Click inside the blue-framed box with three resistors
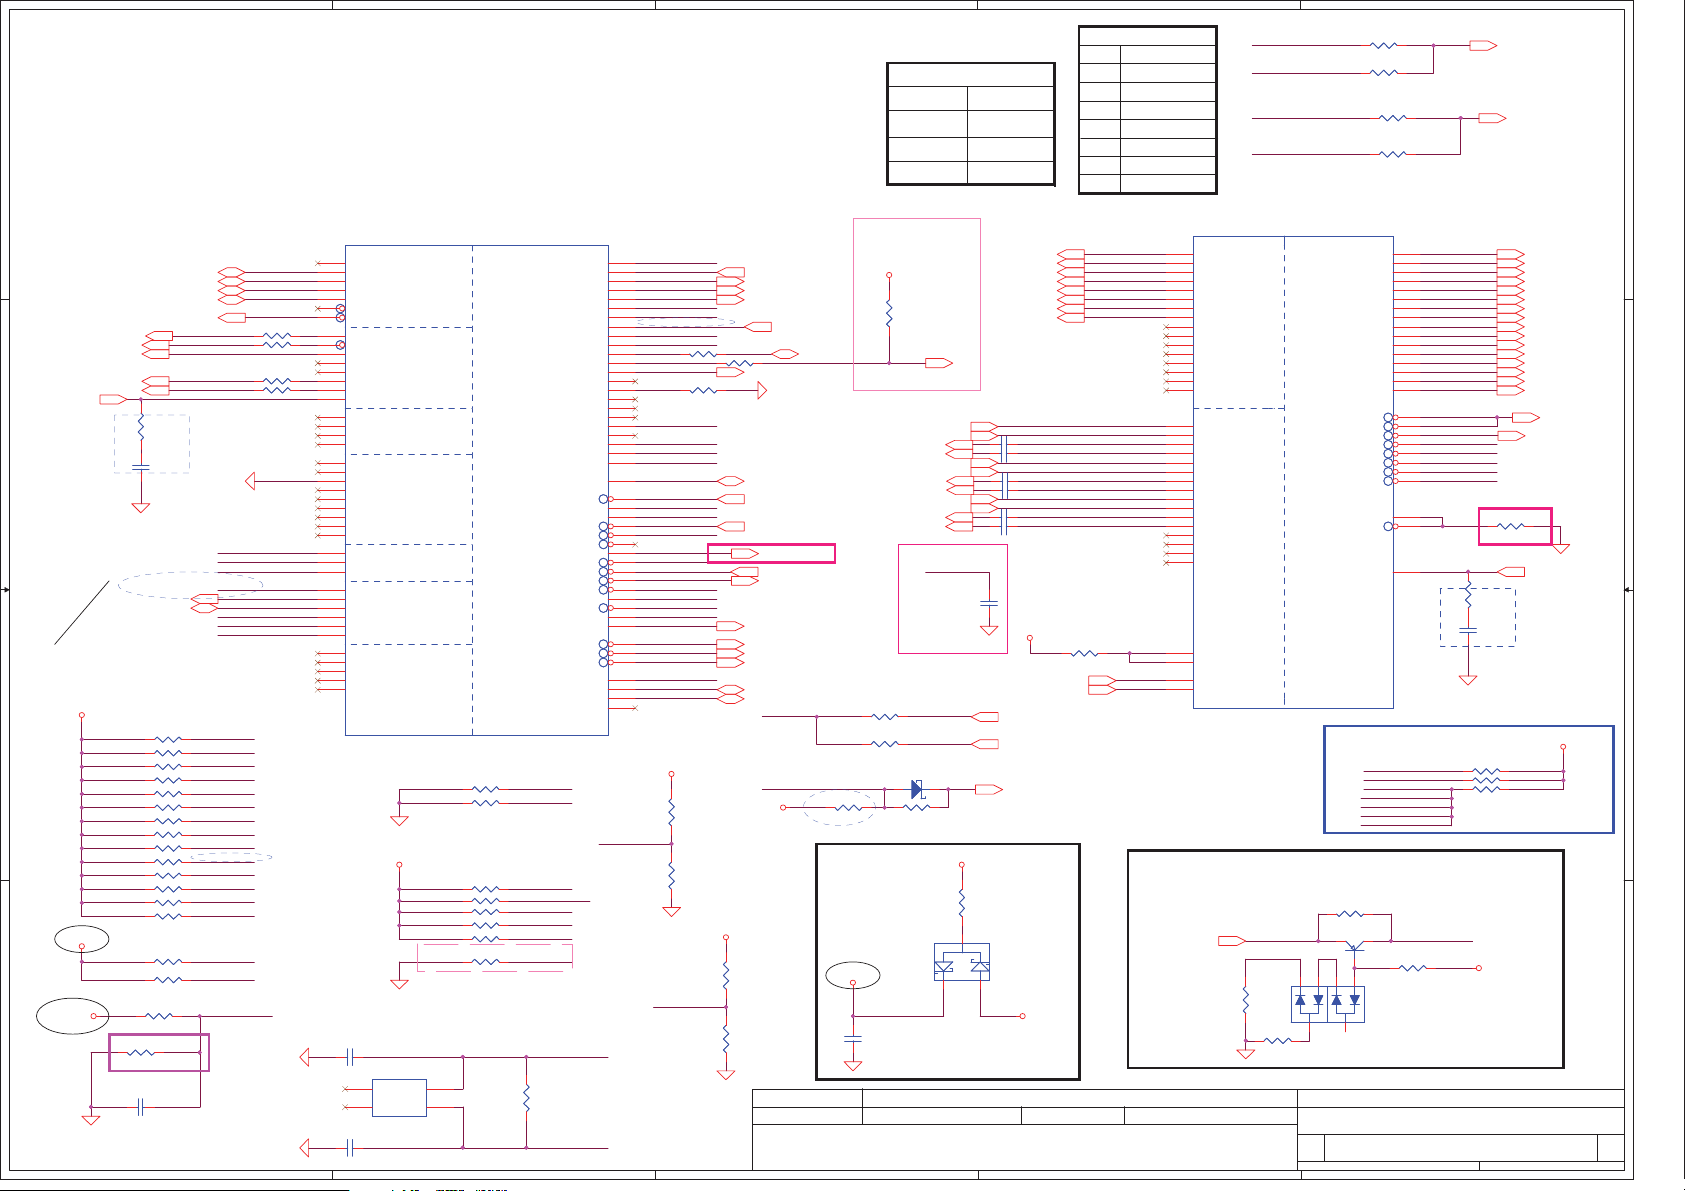The height and width of the screenshot is (1191, 1685). tap(1469, 779)
